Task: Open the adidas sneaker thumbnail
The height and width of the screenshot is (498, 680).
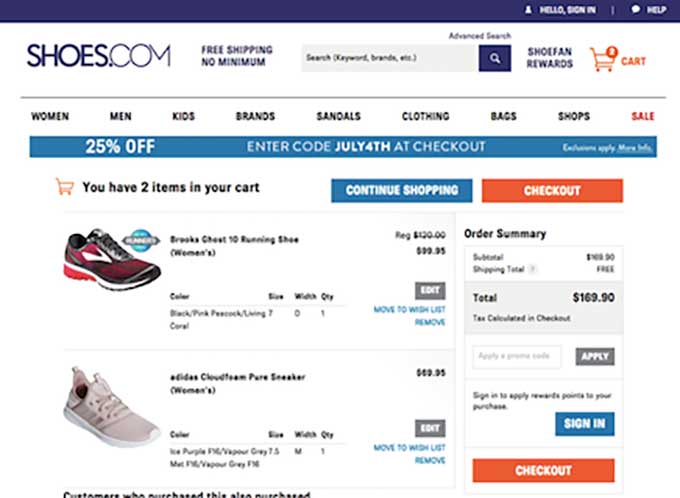Action: (112, 407)
